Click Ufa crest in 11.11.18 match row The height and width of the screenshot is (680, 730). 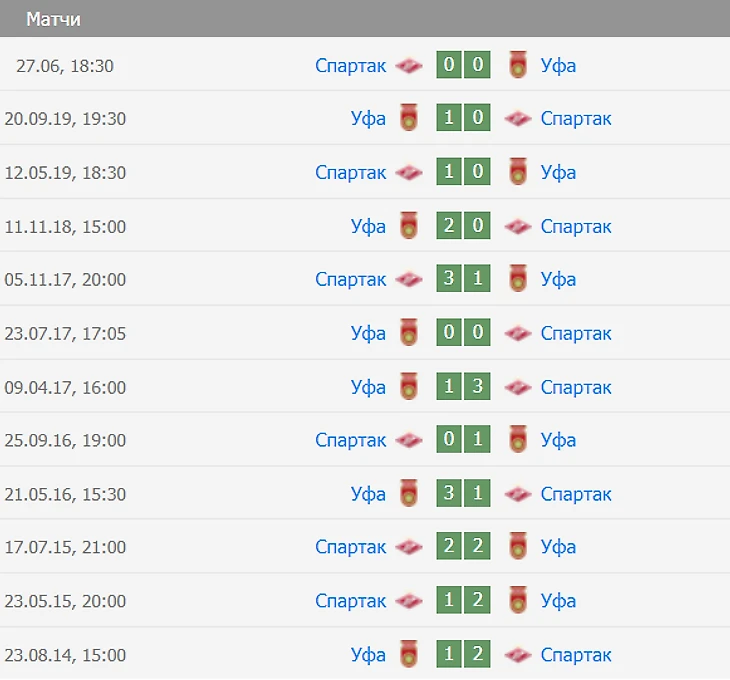click(408, 226)
